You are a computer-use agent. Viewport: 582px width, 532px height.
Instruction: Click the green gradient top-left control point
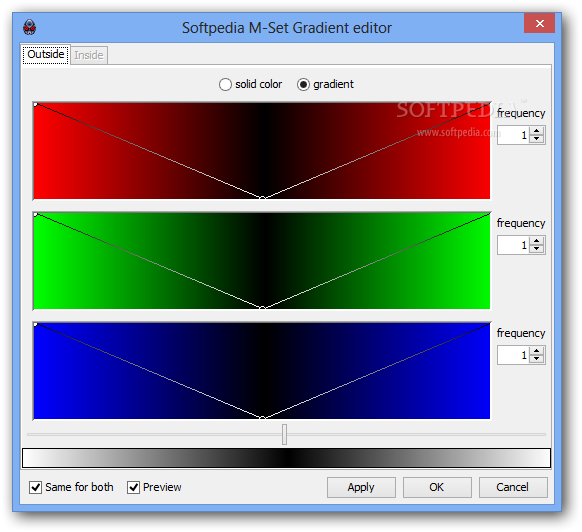36,215
